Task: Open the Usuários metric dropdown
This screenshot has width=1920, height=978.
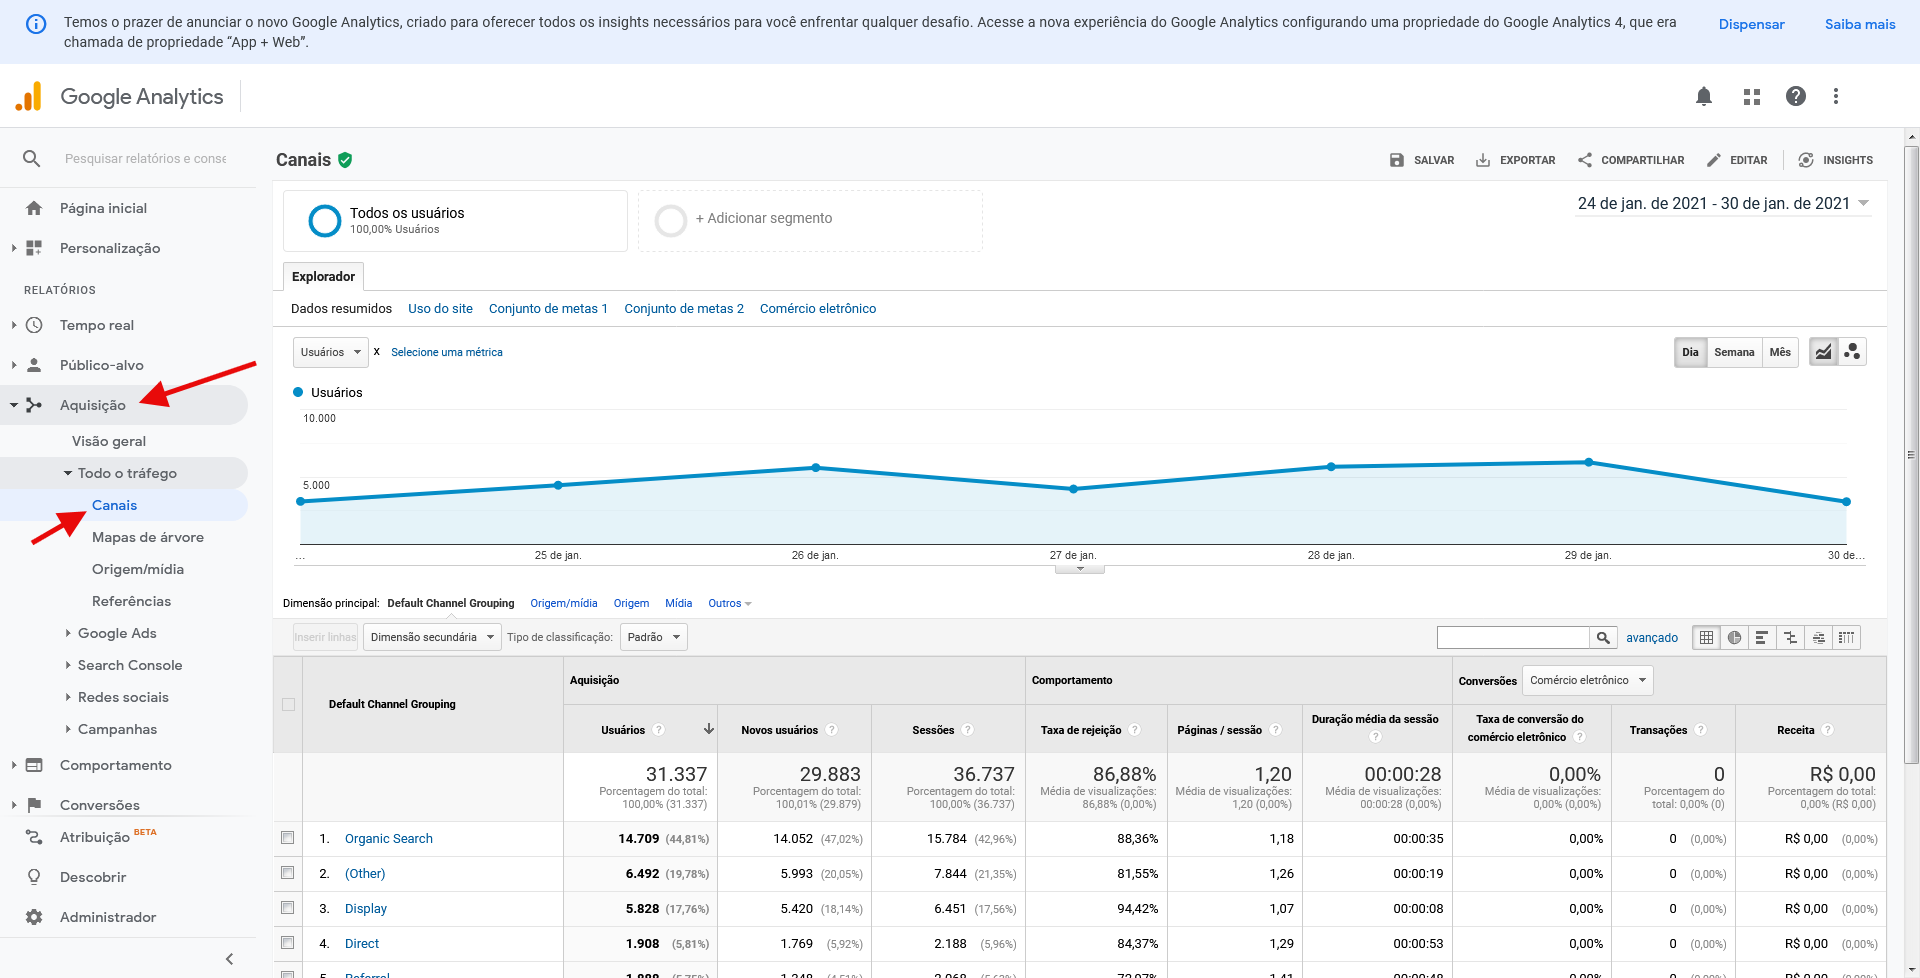Action: pos(330,352)
